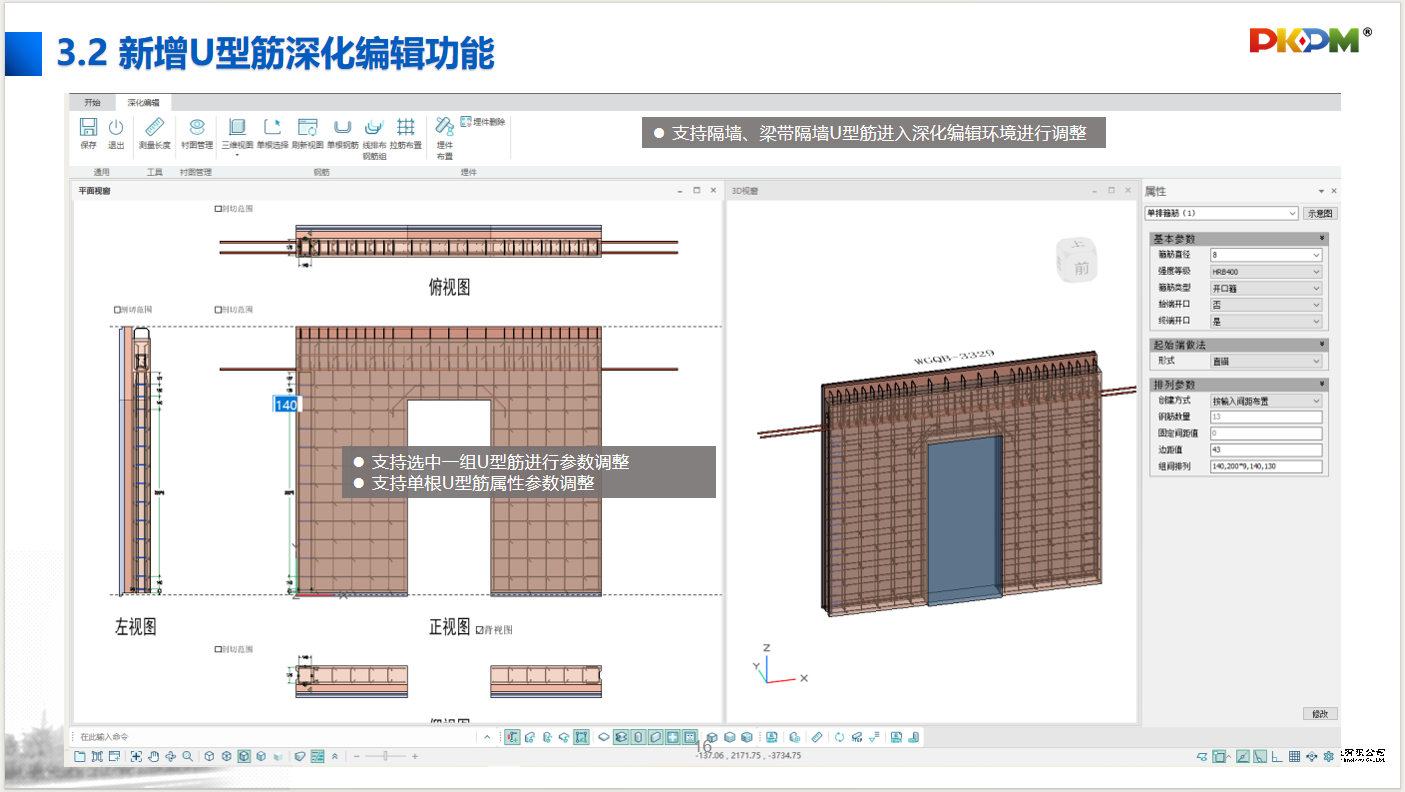The height and width of the screenshot is (792, 1405).
Task: Select the 深化编辑 ribbon tab
Action: point(143,102)
